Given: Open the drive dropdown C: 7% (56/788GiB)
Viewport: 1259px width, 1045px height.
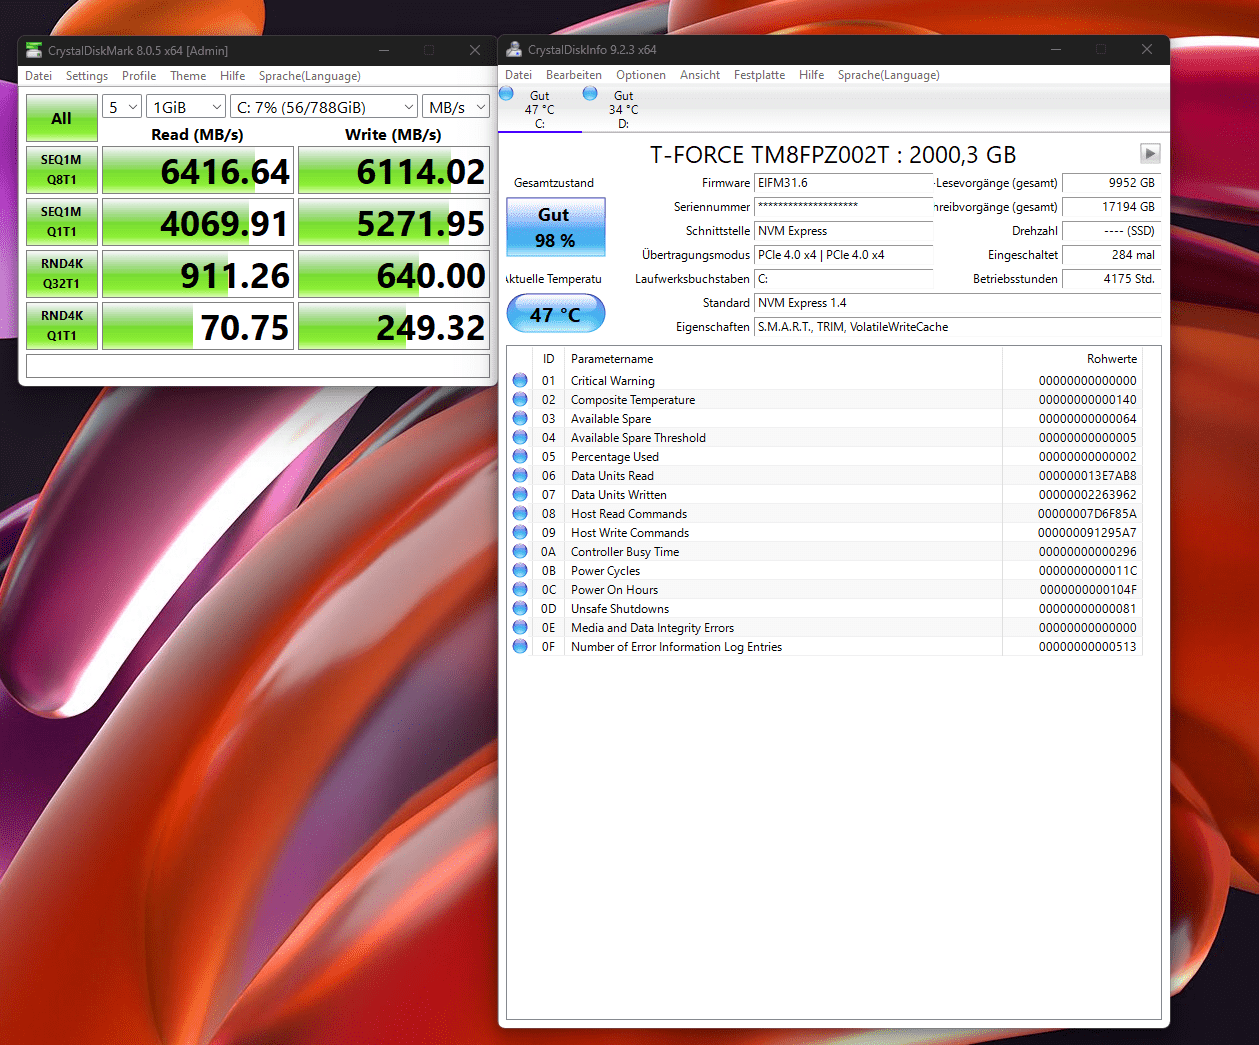Looking at the screenshot, I should (325, 107).
